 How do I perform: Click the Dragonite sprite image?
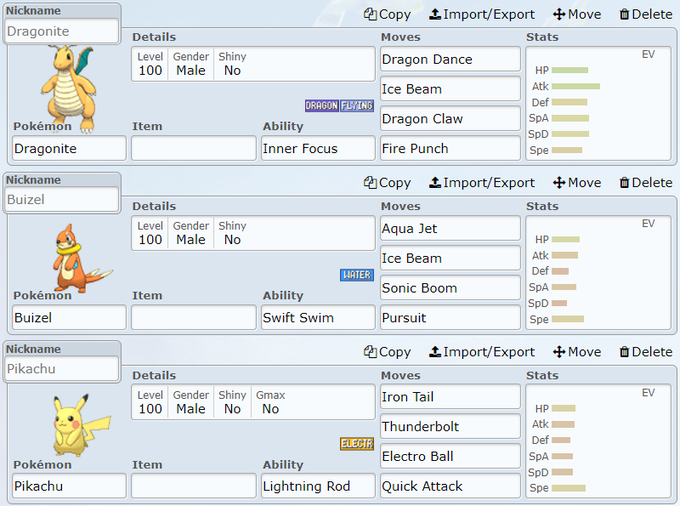click(69, 88)
